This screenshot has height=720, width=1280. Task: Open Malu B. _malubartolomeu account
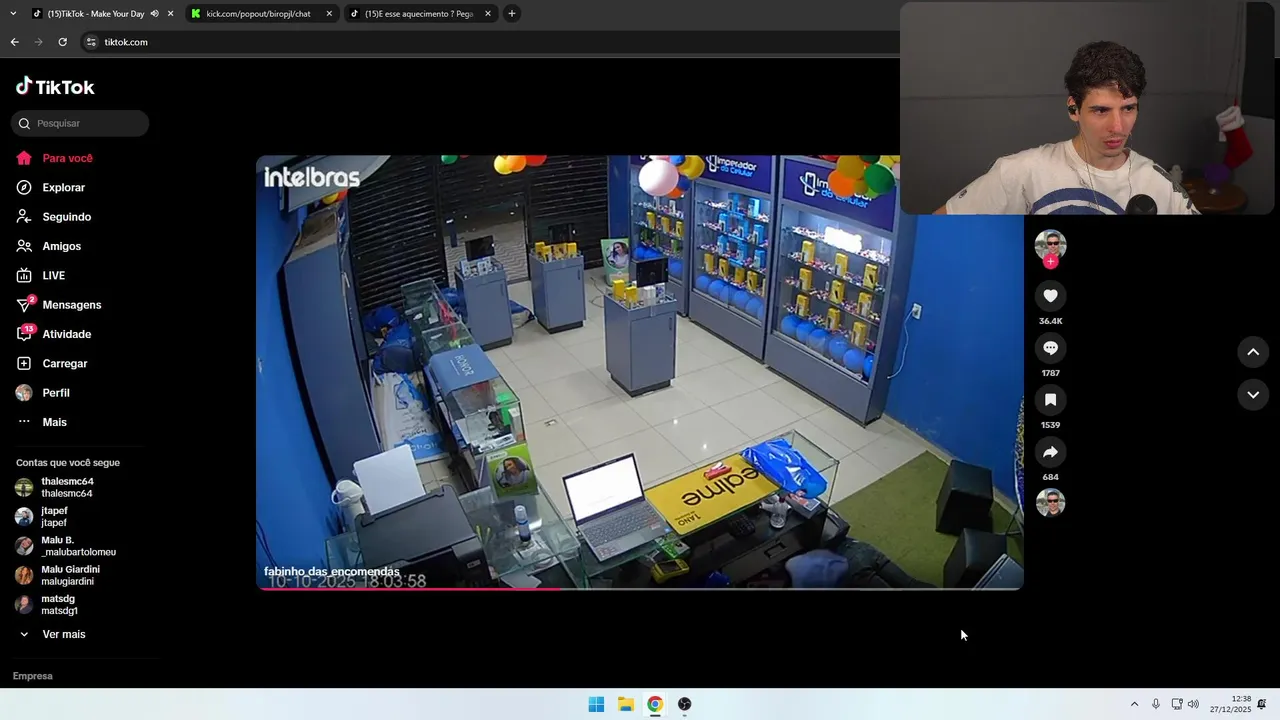click(x=66, y=546)
